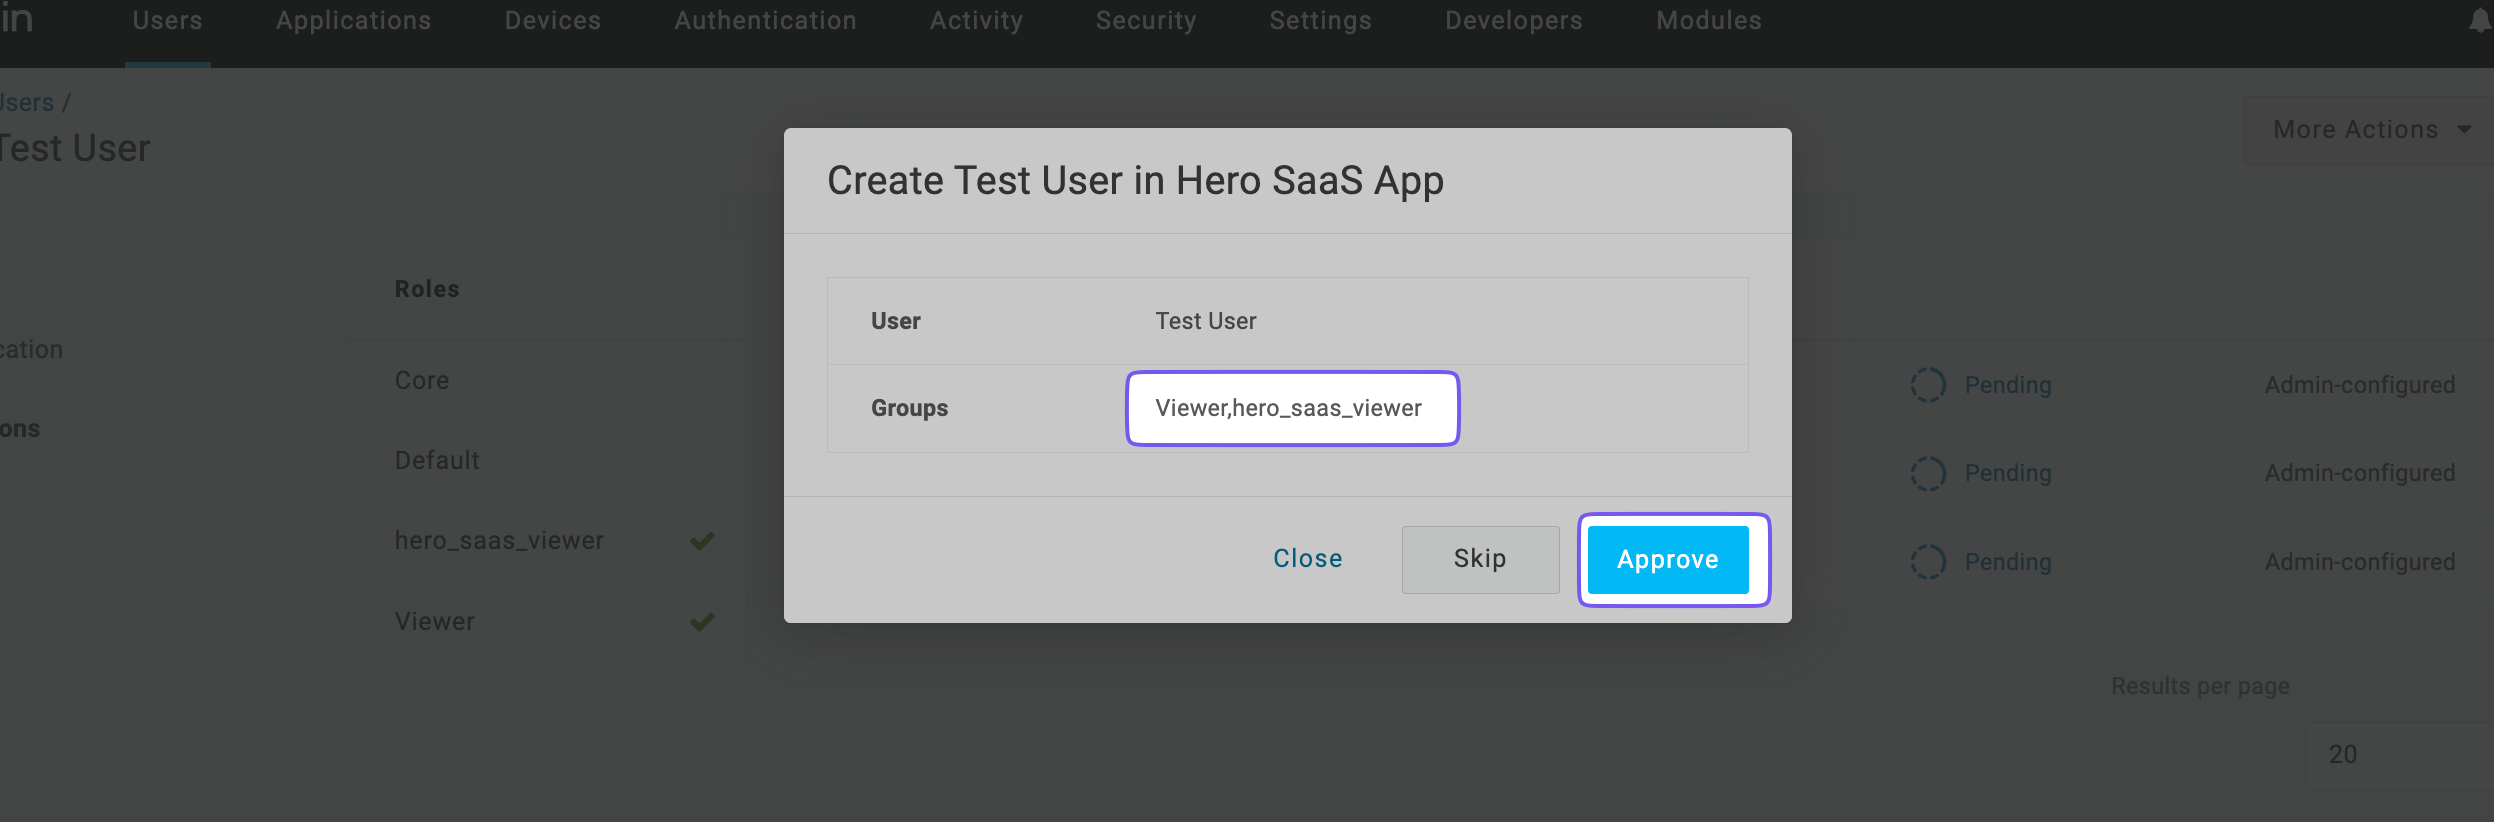
Task: Select the Default role row
Action: pos(548,461)
